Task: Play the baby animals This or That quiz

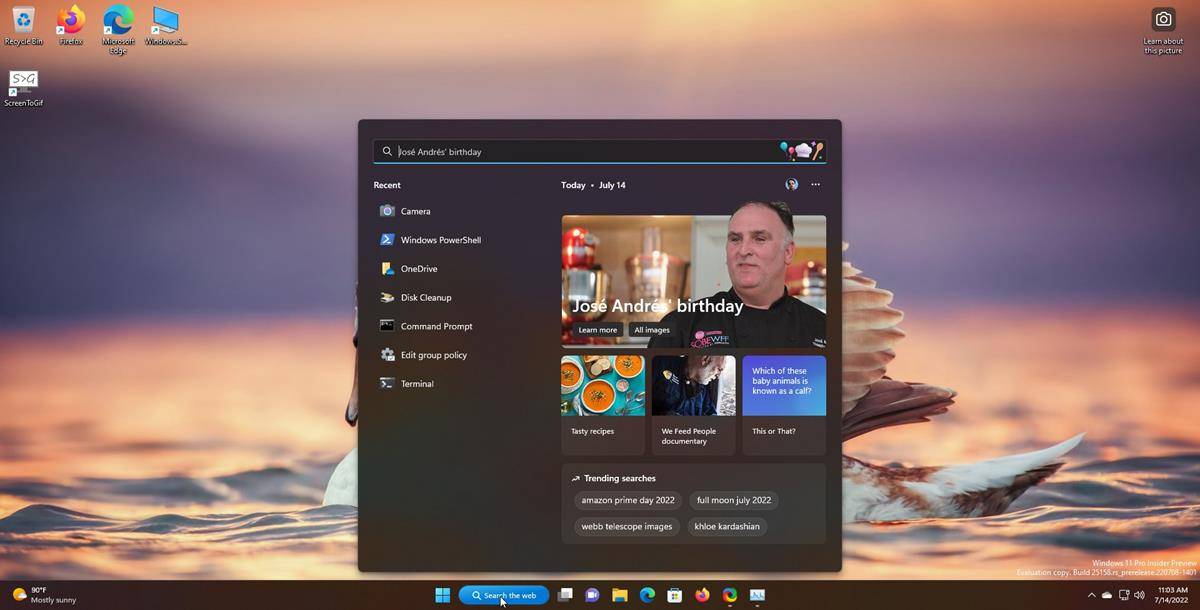Action: pyautogui.click(x=784, y=385)
